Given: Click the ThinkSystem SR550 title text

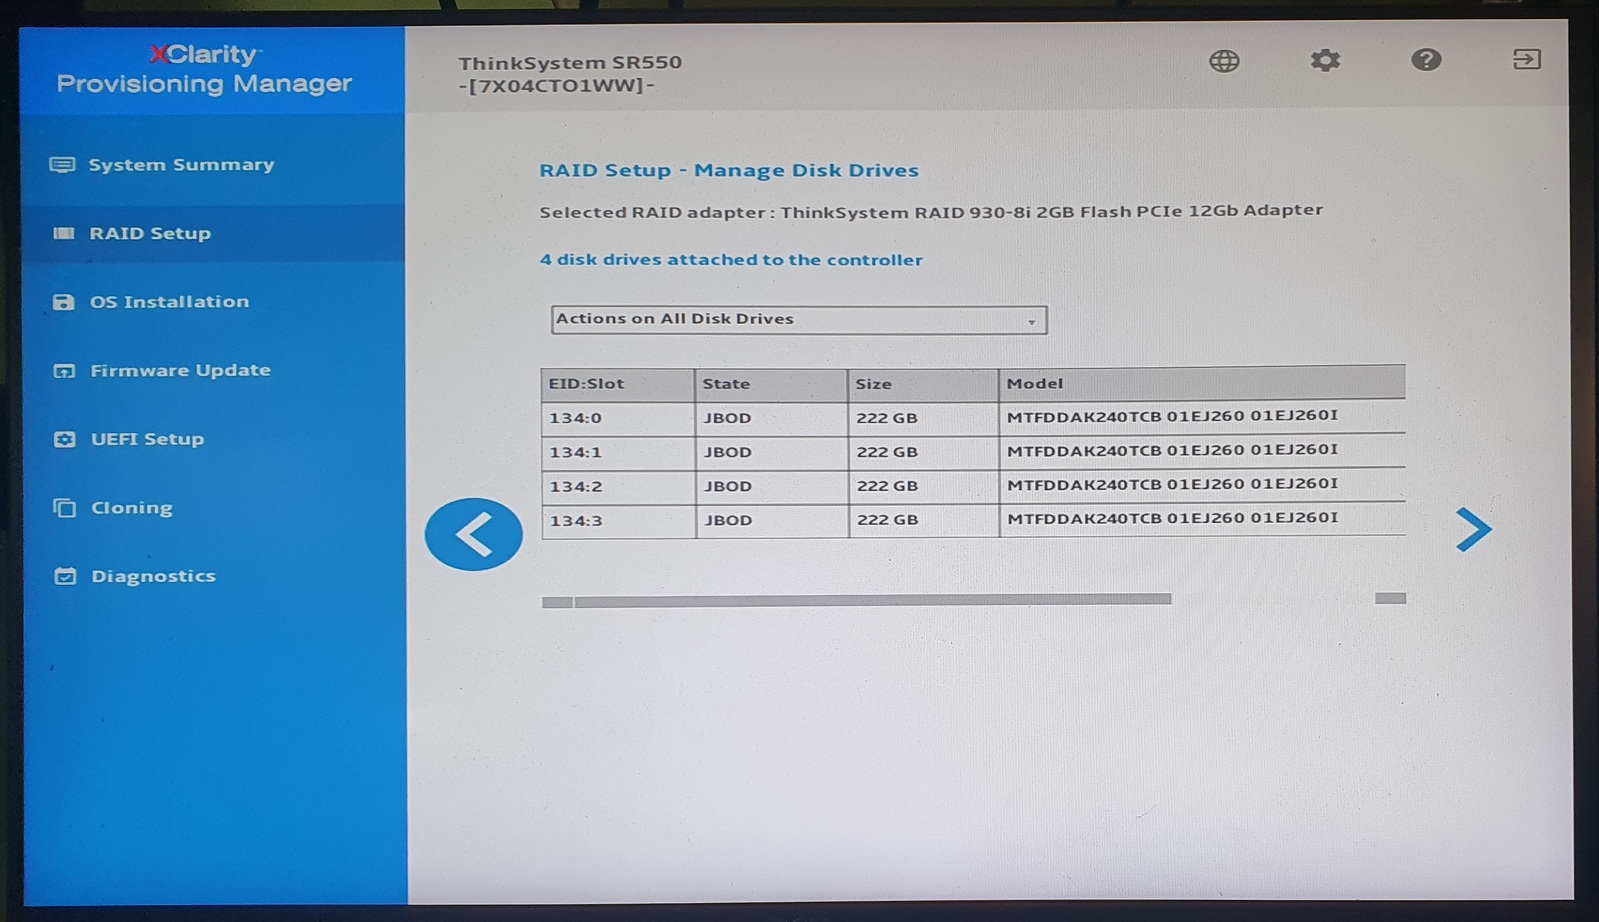Looking at the screenshot, I should tap(570, 63).
